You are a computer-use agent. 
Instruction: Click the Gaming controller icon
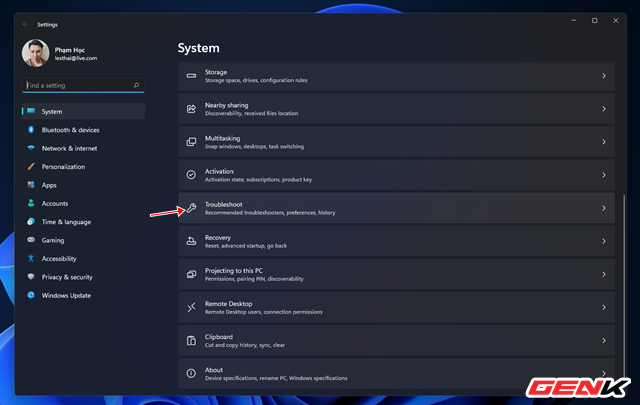pos(31,240)
